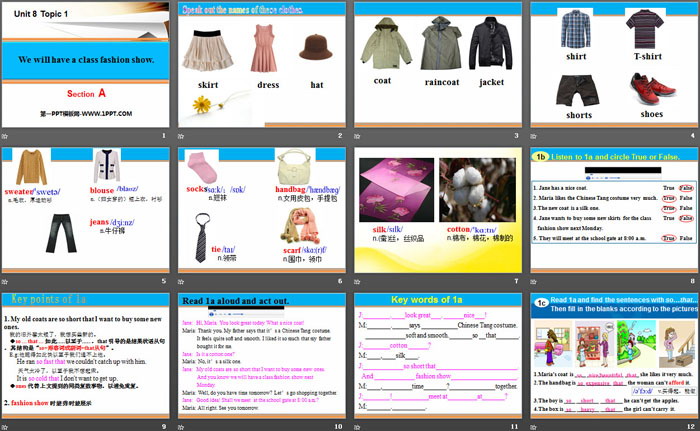The image size is (700, 431).
Task: Click the animation star icon under slide 6
Action: click(x=181, y=281)
